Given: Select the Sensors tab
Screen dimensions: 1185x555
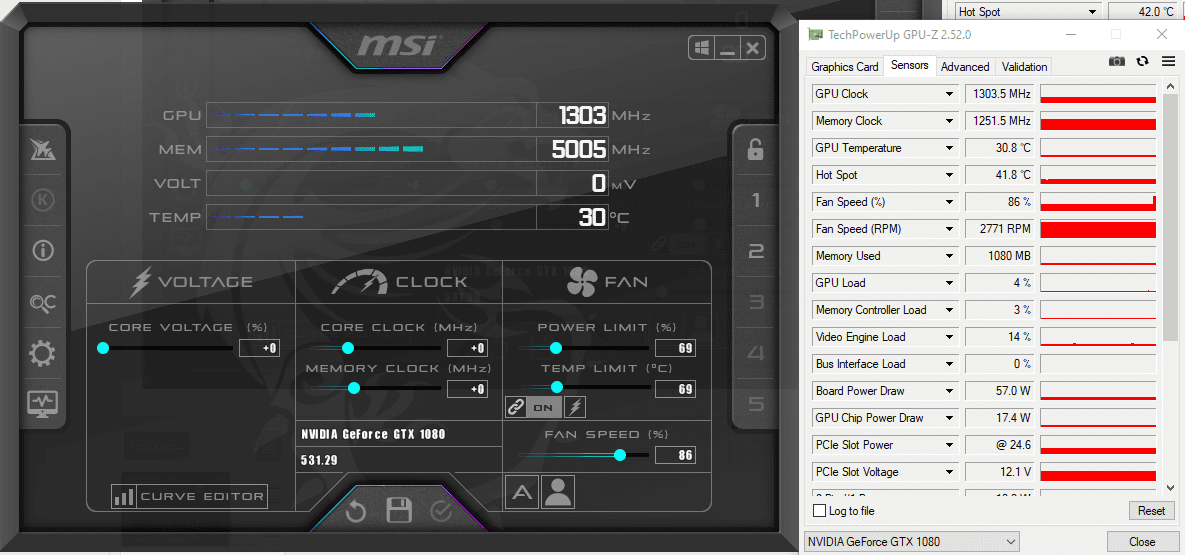Looking at the screenshot, I should (x=910, y=65).
